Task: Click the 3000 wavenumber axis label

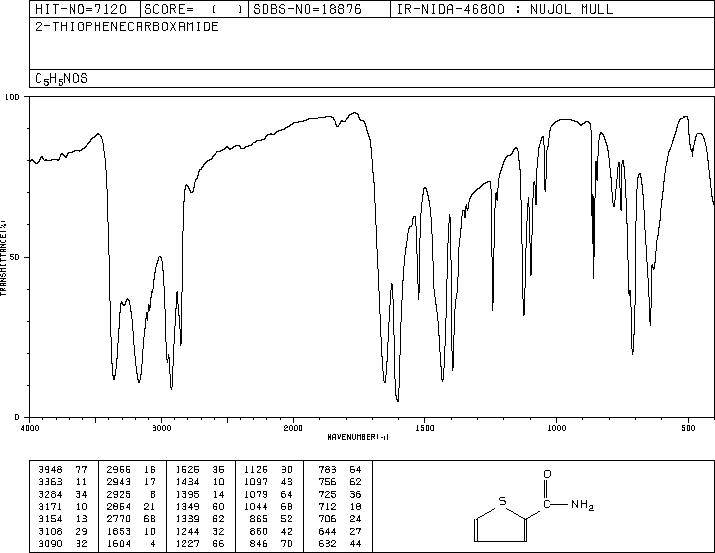Action: [161, 428]
